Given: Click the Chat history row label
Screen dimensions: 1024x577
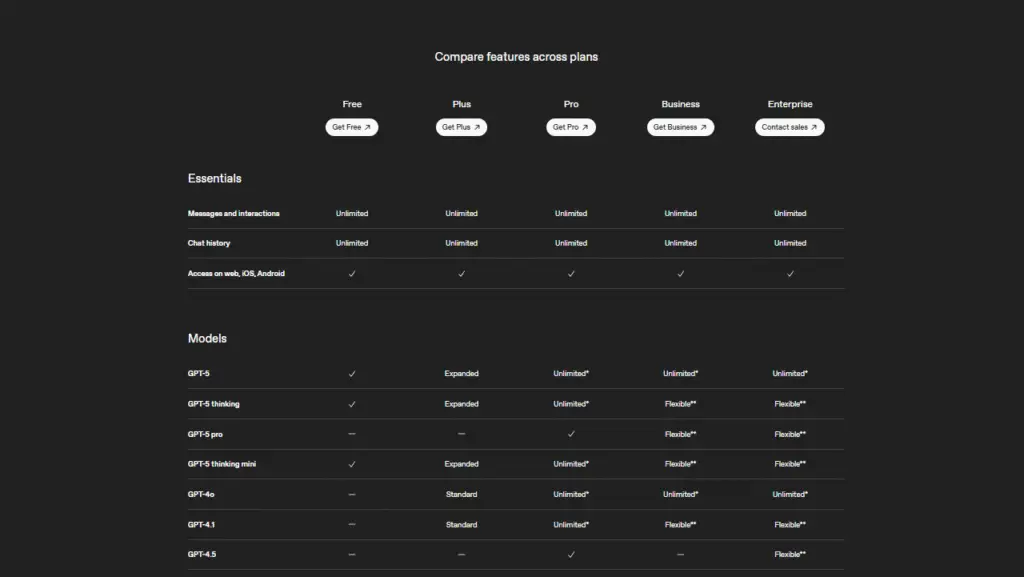Looking at the screenshot, I should [209, 243].
